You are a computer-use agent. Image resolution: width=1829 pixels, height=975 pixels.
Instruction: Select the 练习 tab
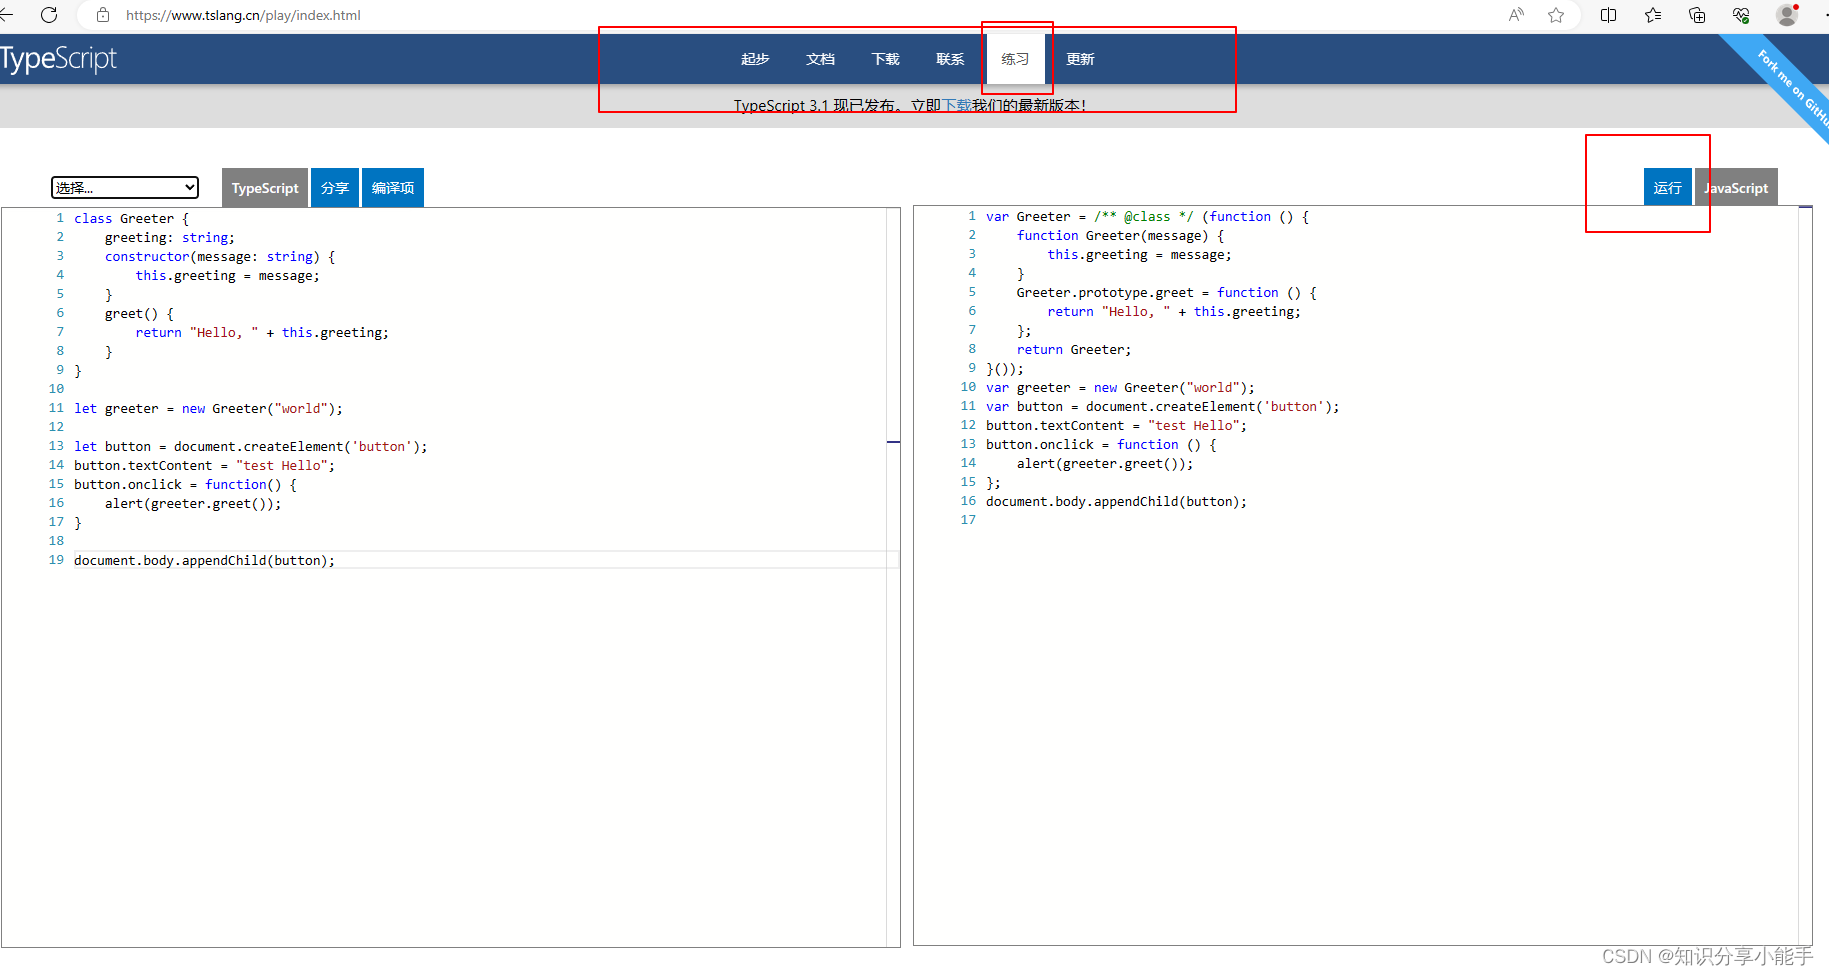click(x=1014, y=58)
